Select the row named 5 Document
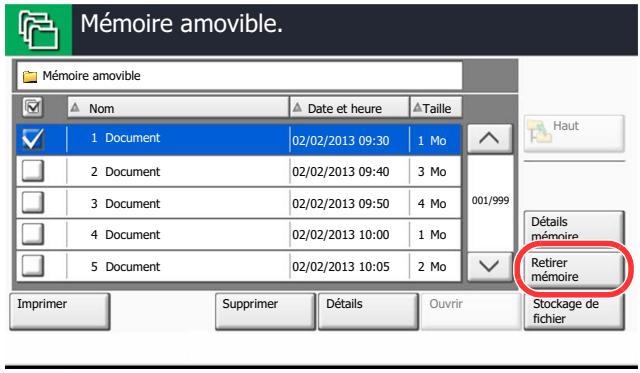 (x=239, y=266)
